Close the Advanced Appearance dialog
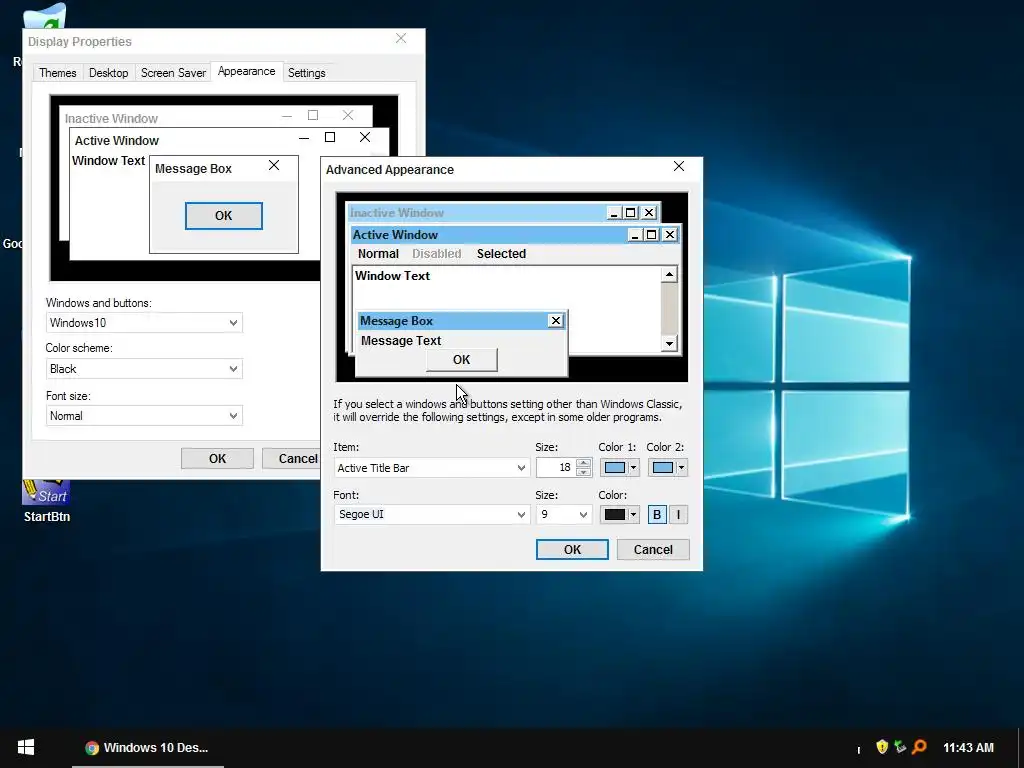 coord(679,167)
